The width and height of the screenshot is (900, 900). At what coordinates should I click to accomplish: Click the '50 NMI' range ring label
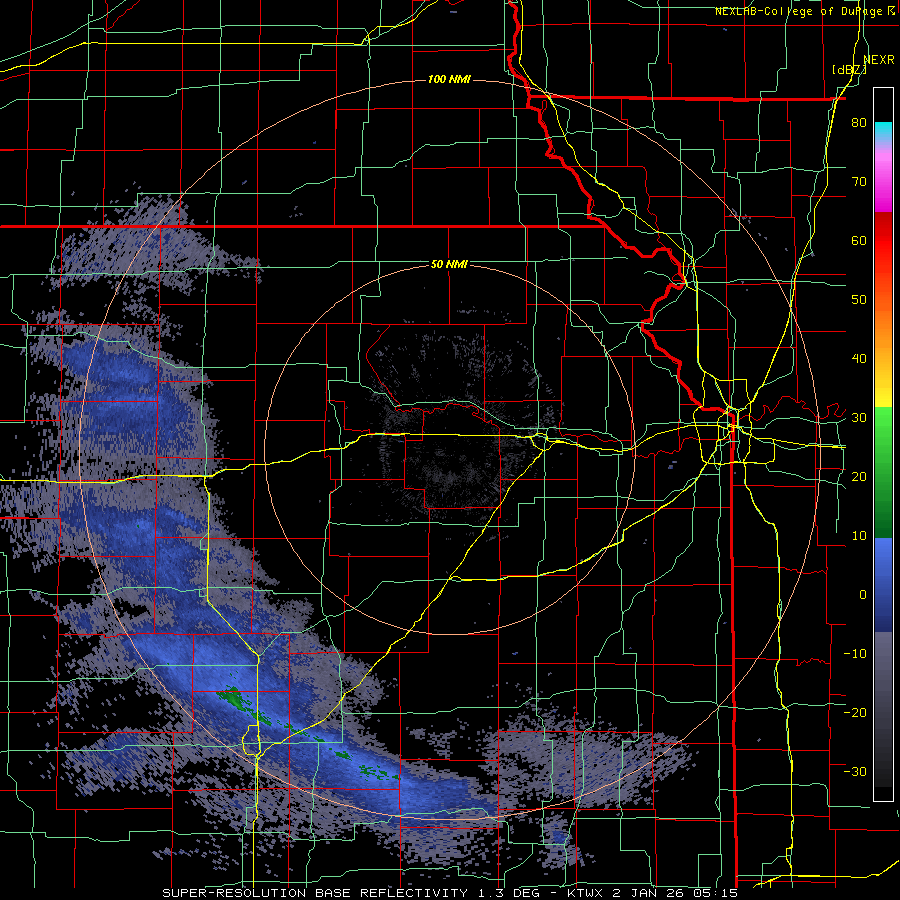click(449, 264)
